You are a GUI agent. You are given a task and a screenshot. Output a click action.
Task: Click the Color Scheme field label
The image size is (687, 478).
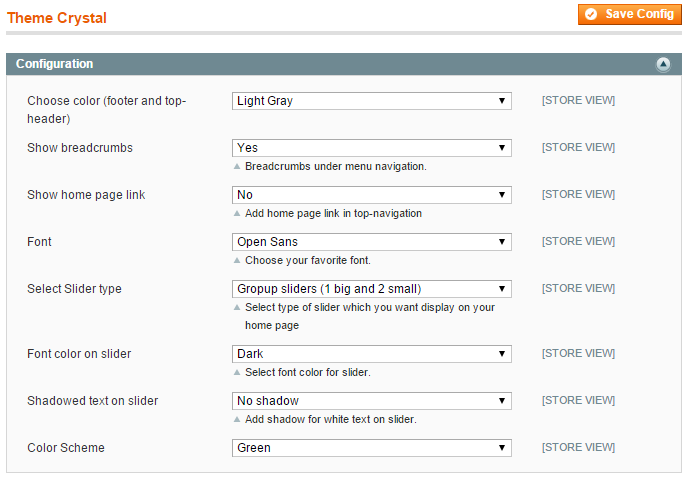[66, 448]
